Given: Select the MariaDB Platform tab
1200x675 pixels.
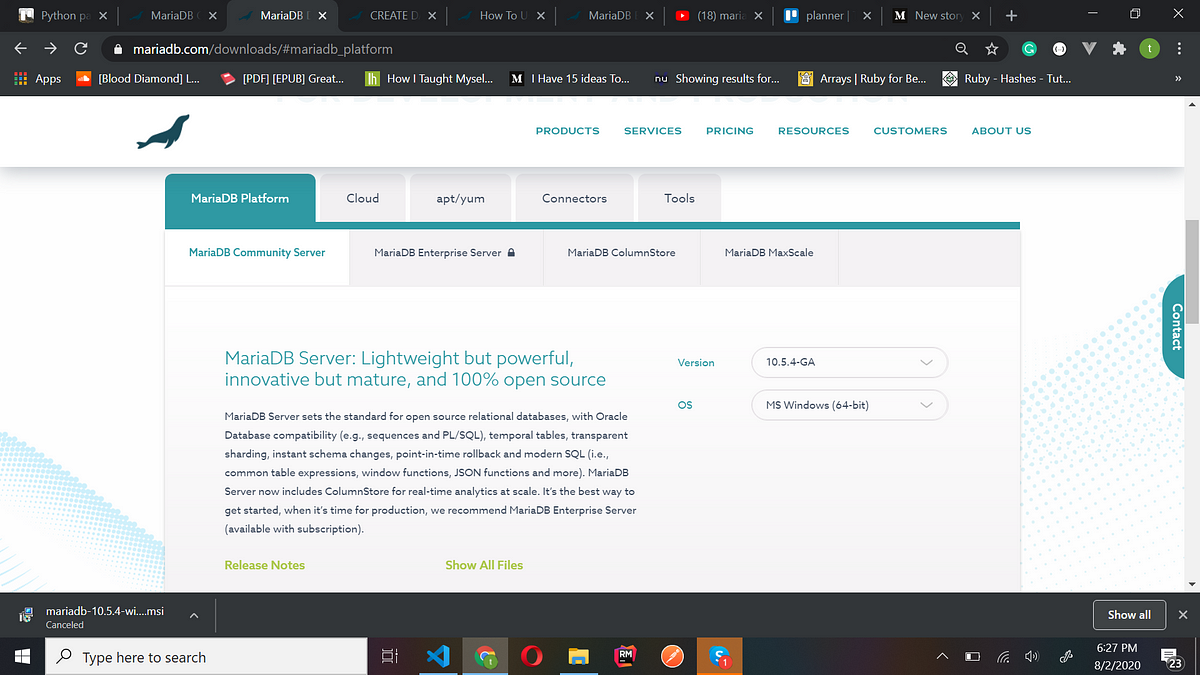Looking at the screenshot, I should 240,198.
